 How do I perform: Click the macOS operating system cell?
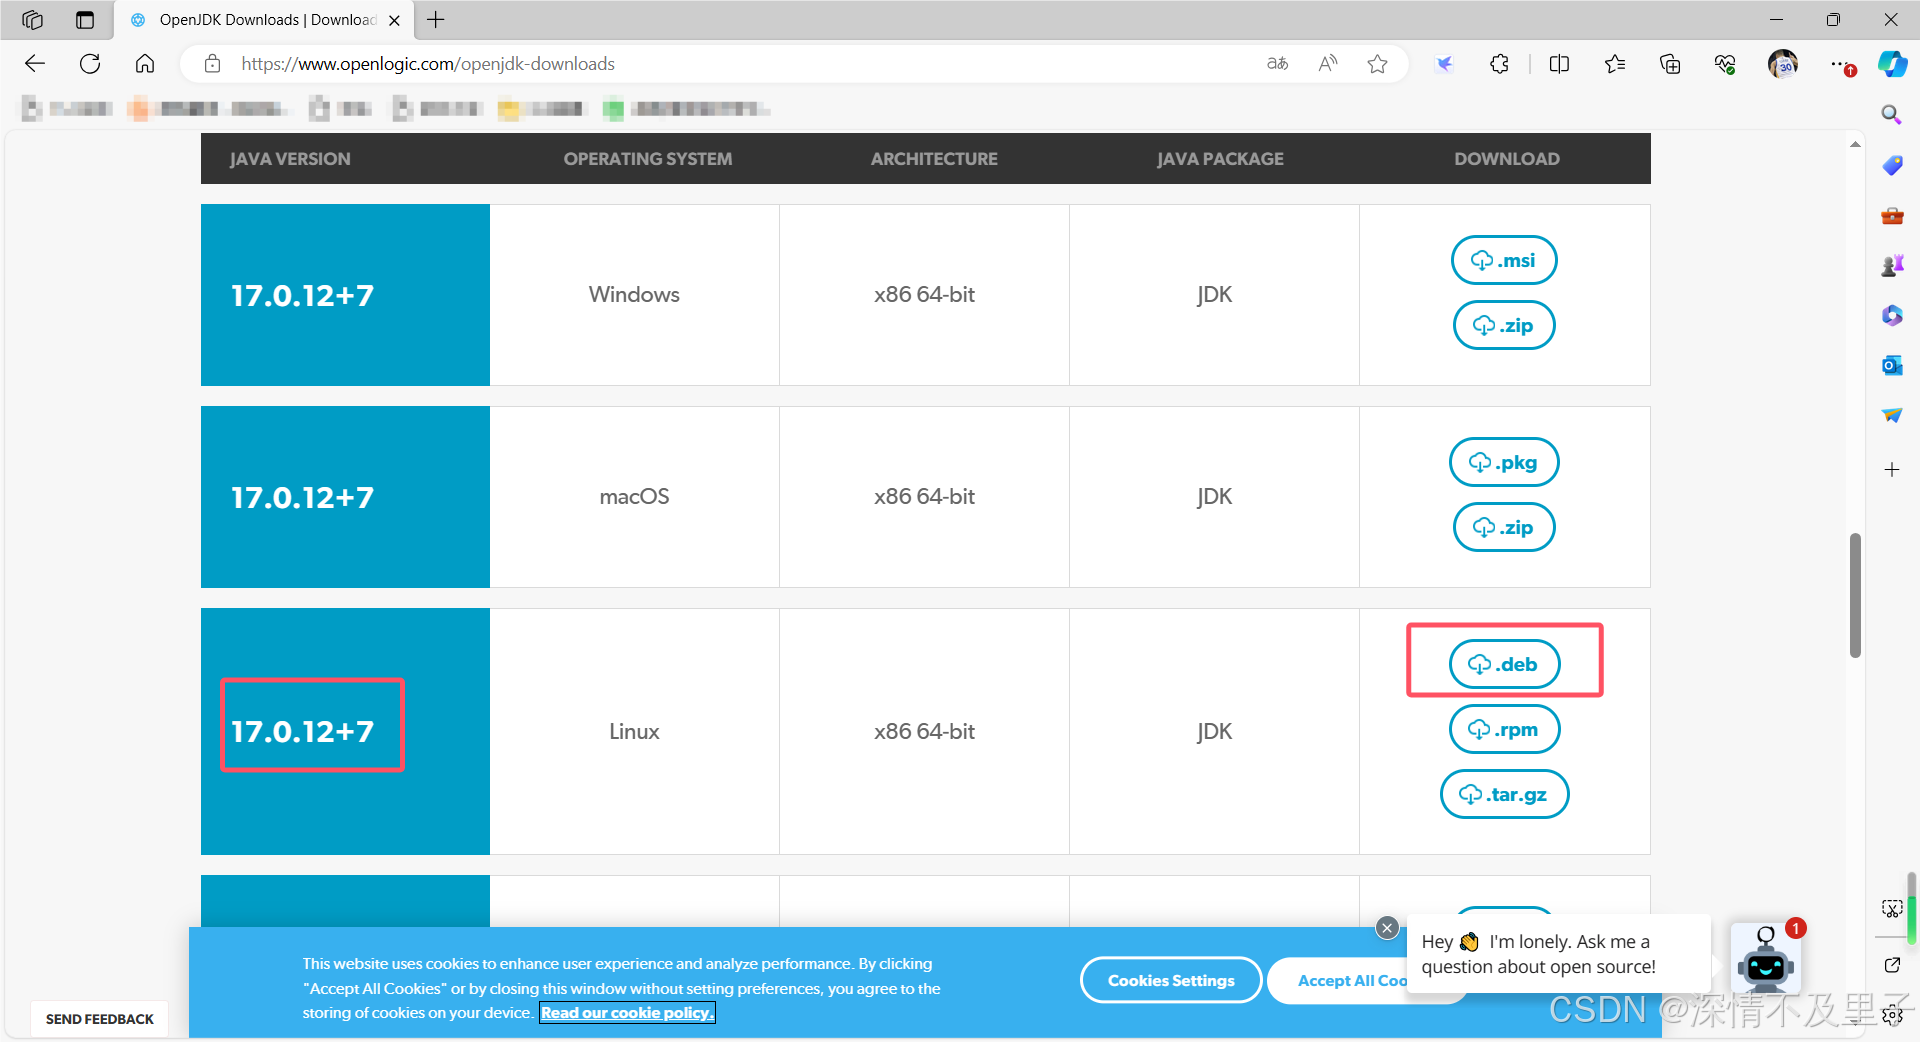(634, 497)
